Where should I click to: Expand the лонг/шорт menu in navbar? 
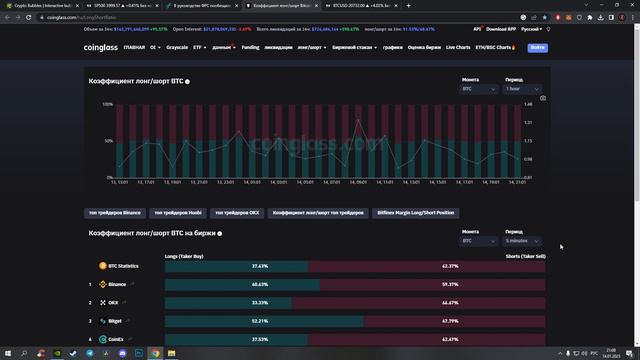(312, 48)
